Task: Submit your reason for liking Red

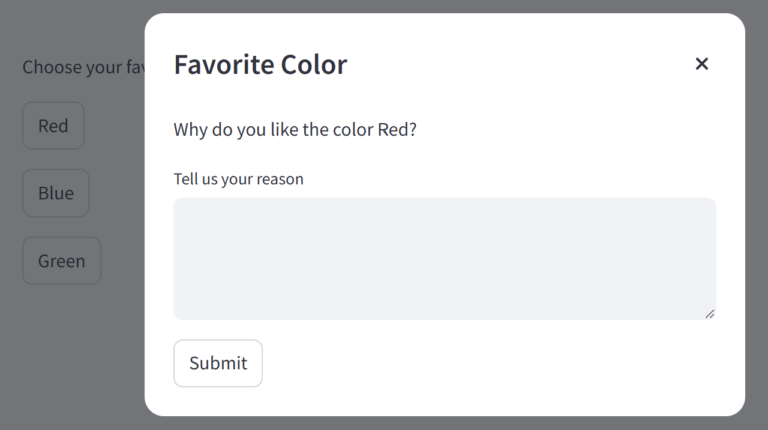Action: pyautogui.click(x=218, y=363)
